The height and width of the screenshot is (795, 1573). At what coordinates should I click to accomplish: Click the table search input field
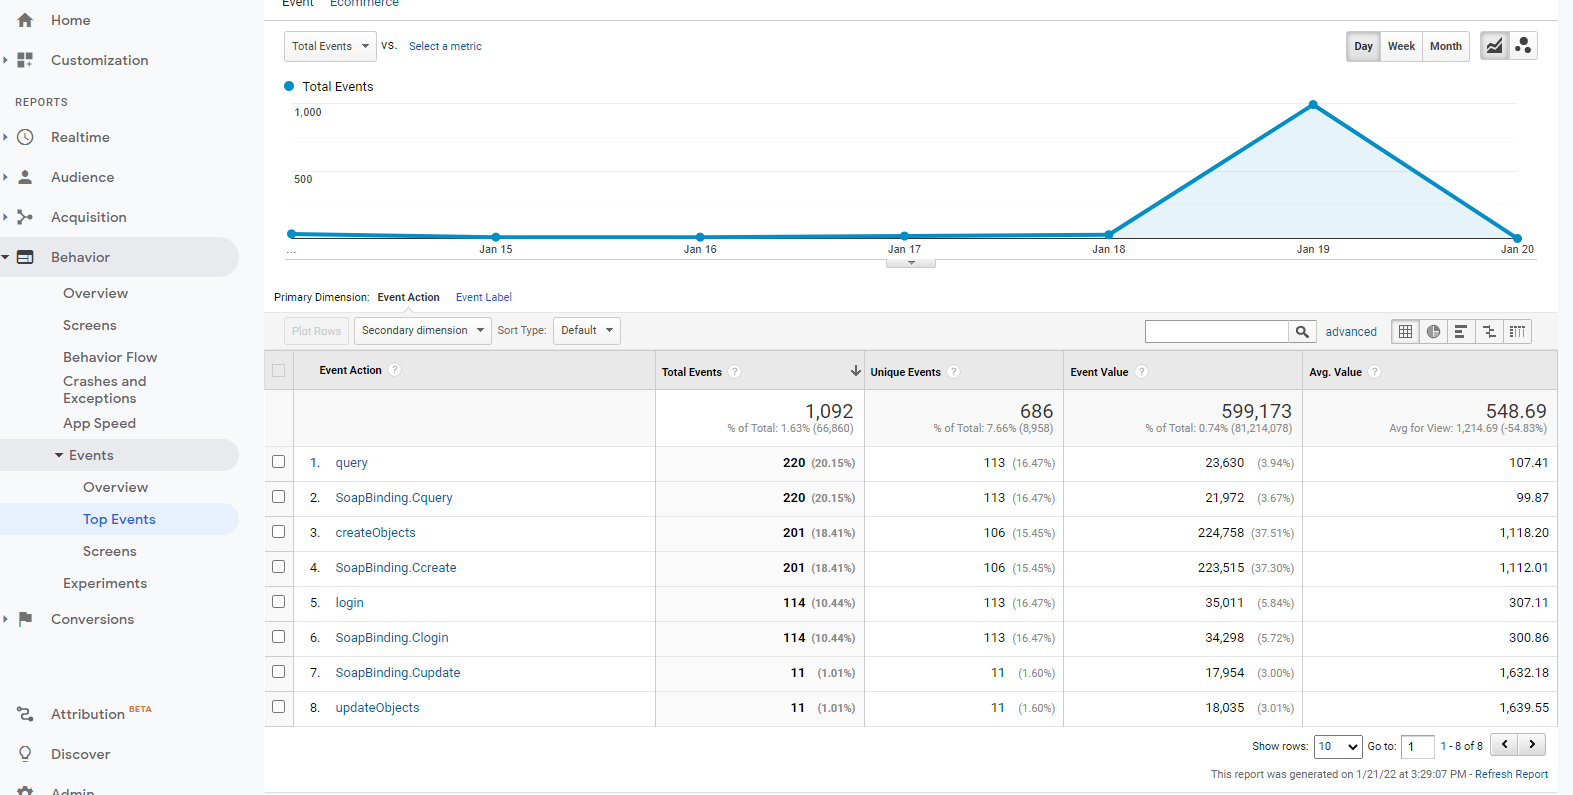(1216, 332)
